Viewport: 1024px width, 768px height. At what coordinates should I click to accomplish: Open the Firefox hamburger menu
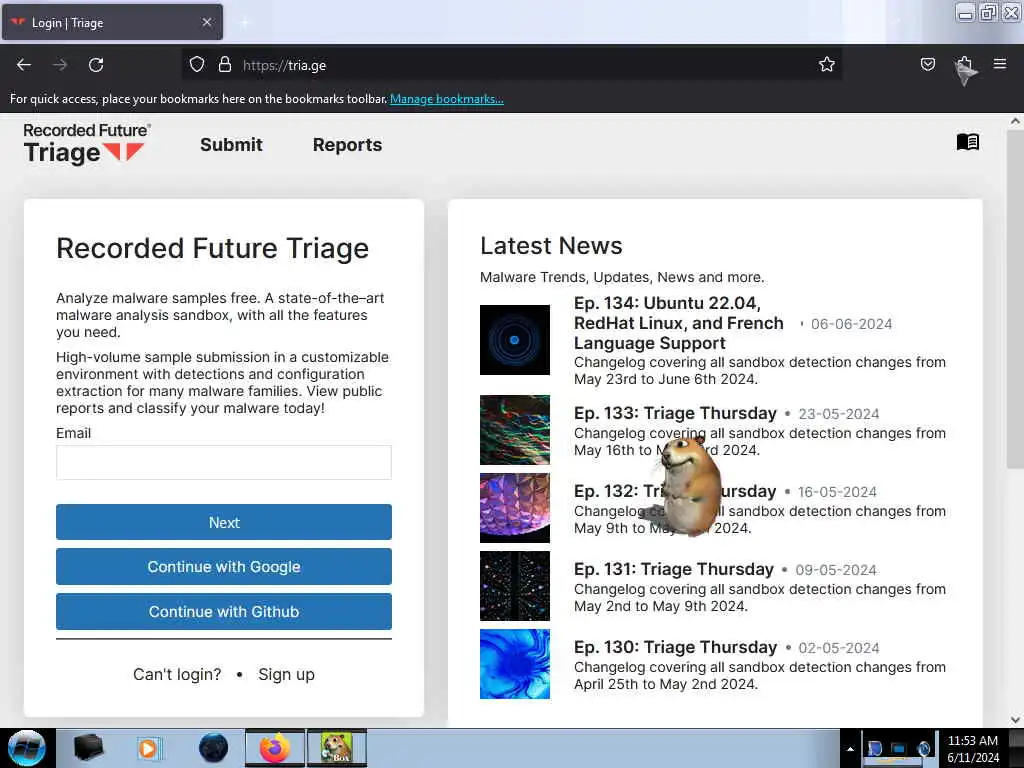click(x=999, y=64)
